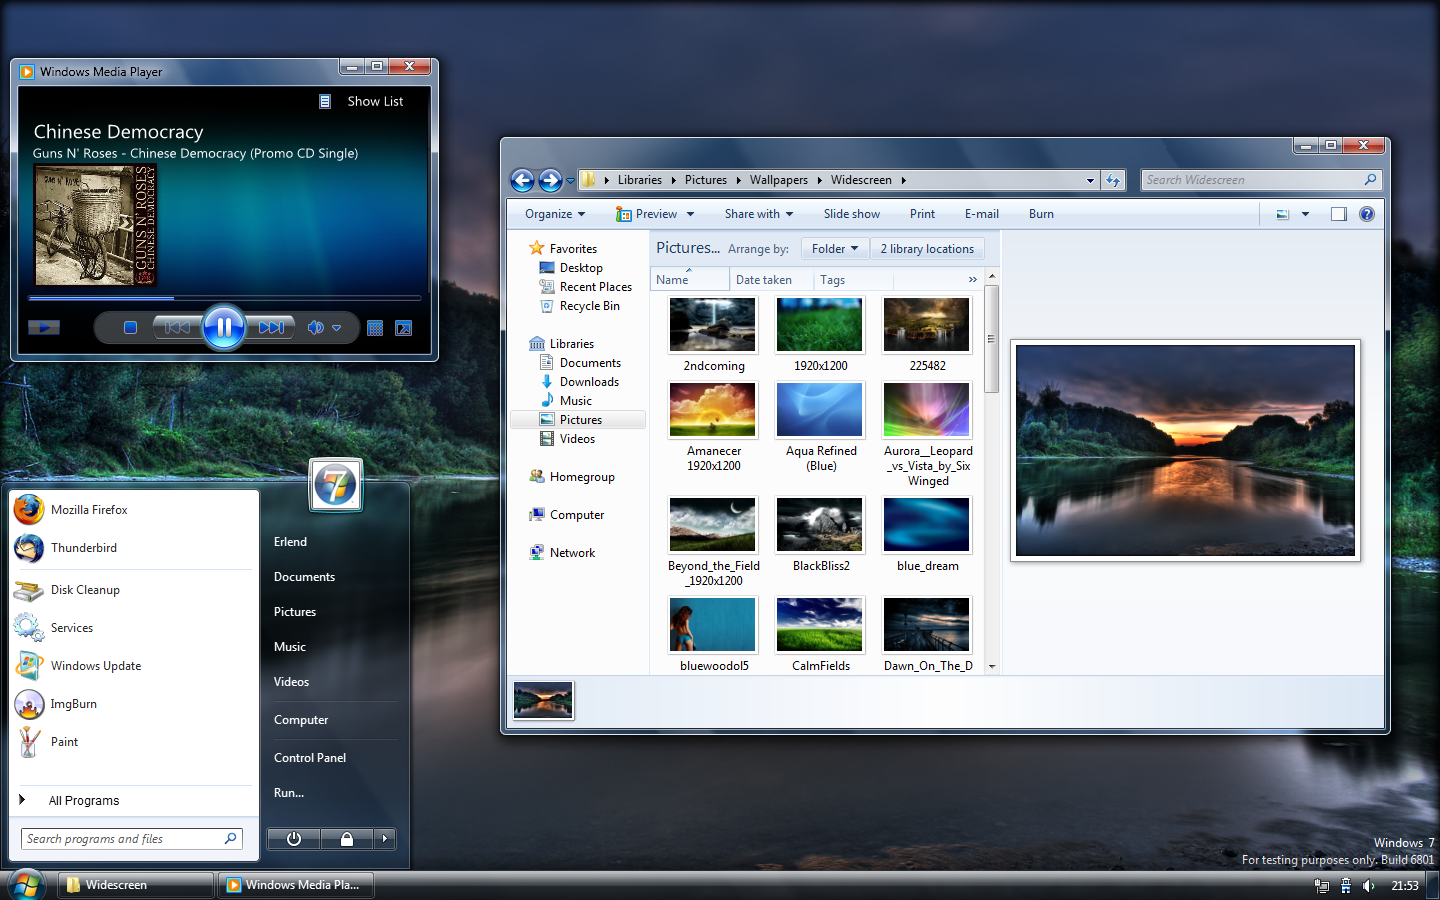1440x900 pixels.
Task: Launch Disk Cleanup from Start menu
Action: [134, 590]
